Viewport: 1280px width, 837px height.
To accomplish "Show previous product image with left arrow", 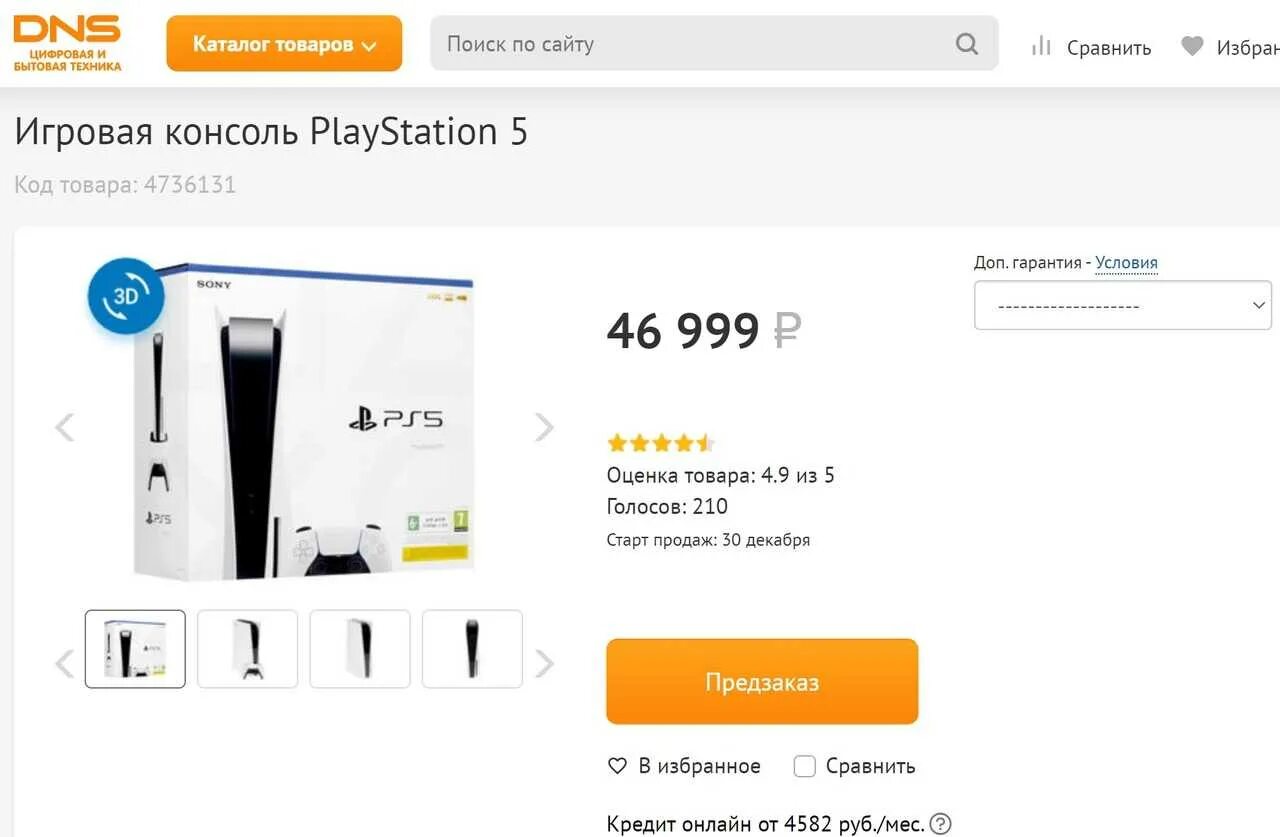I will click(x=64, y=427).
